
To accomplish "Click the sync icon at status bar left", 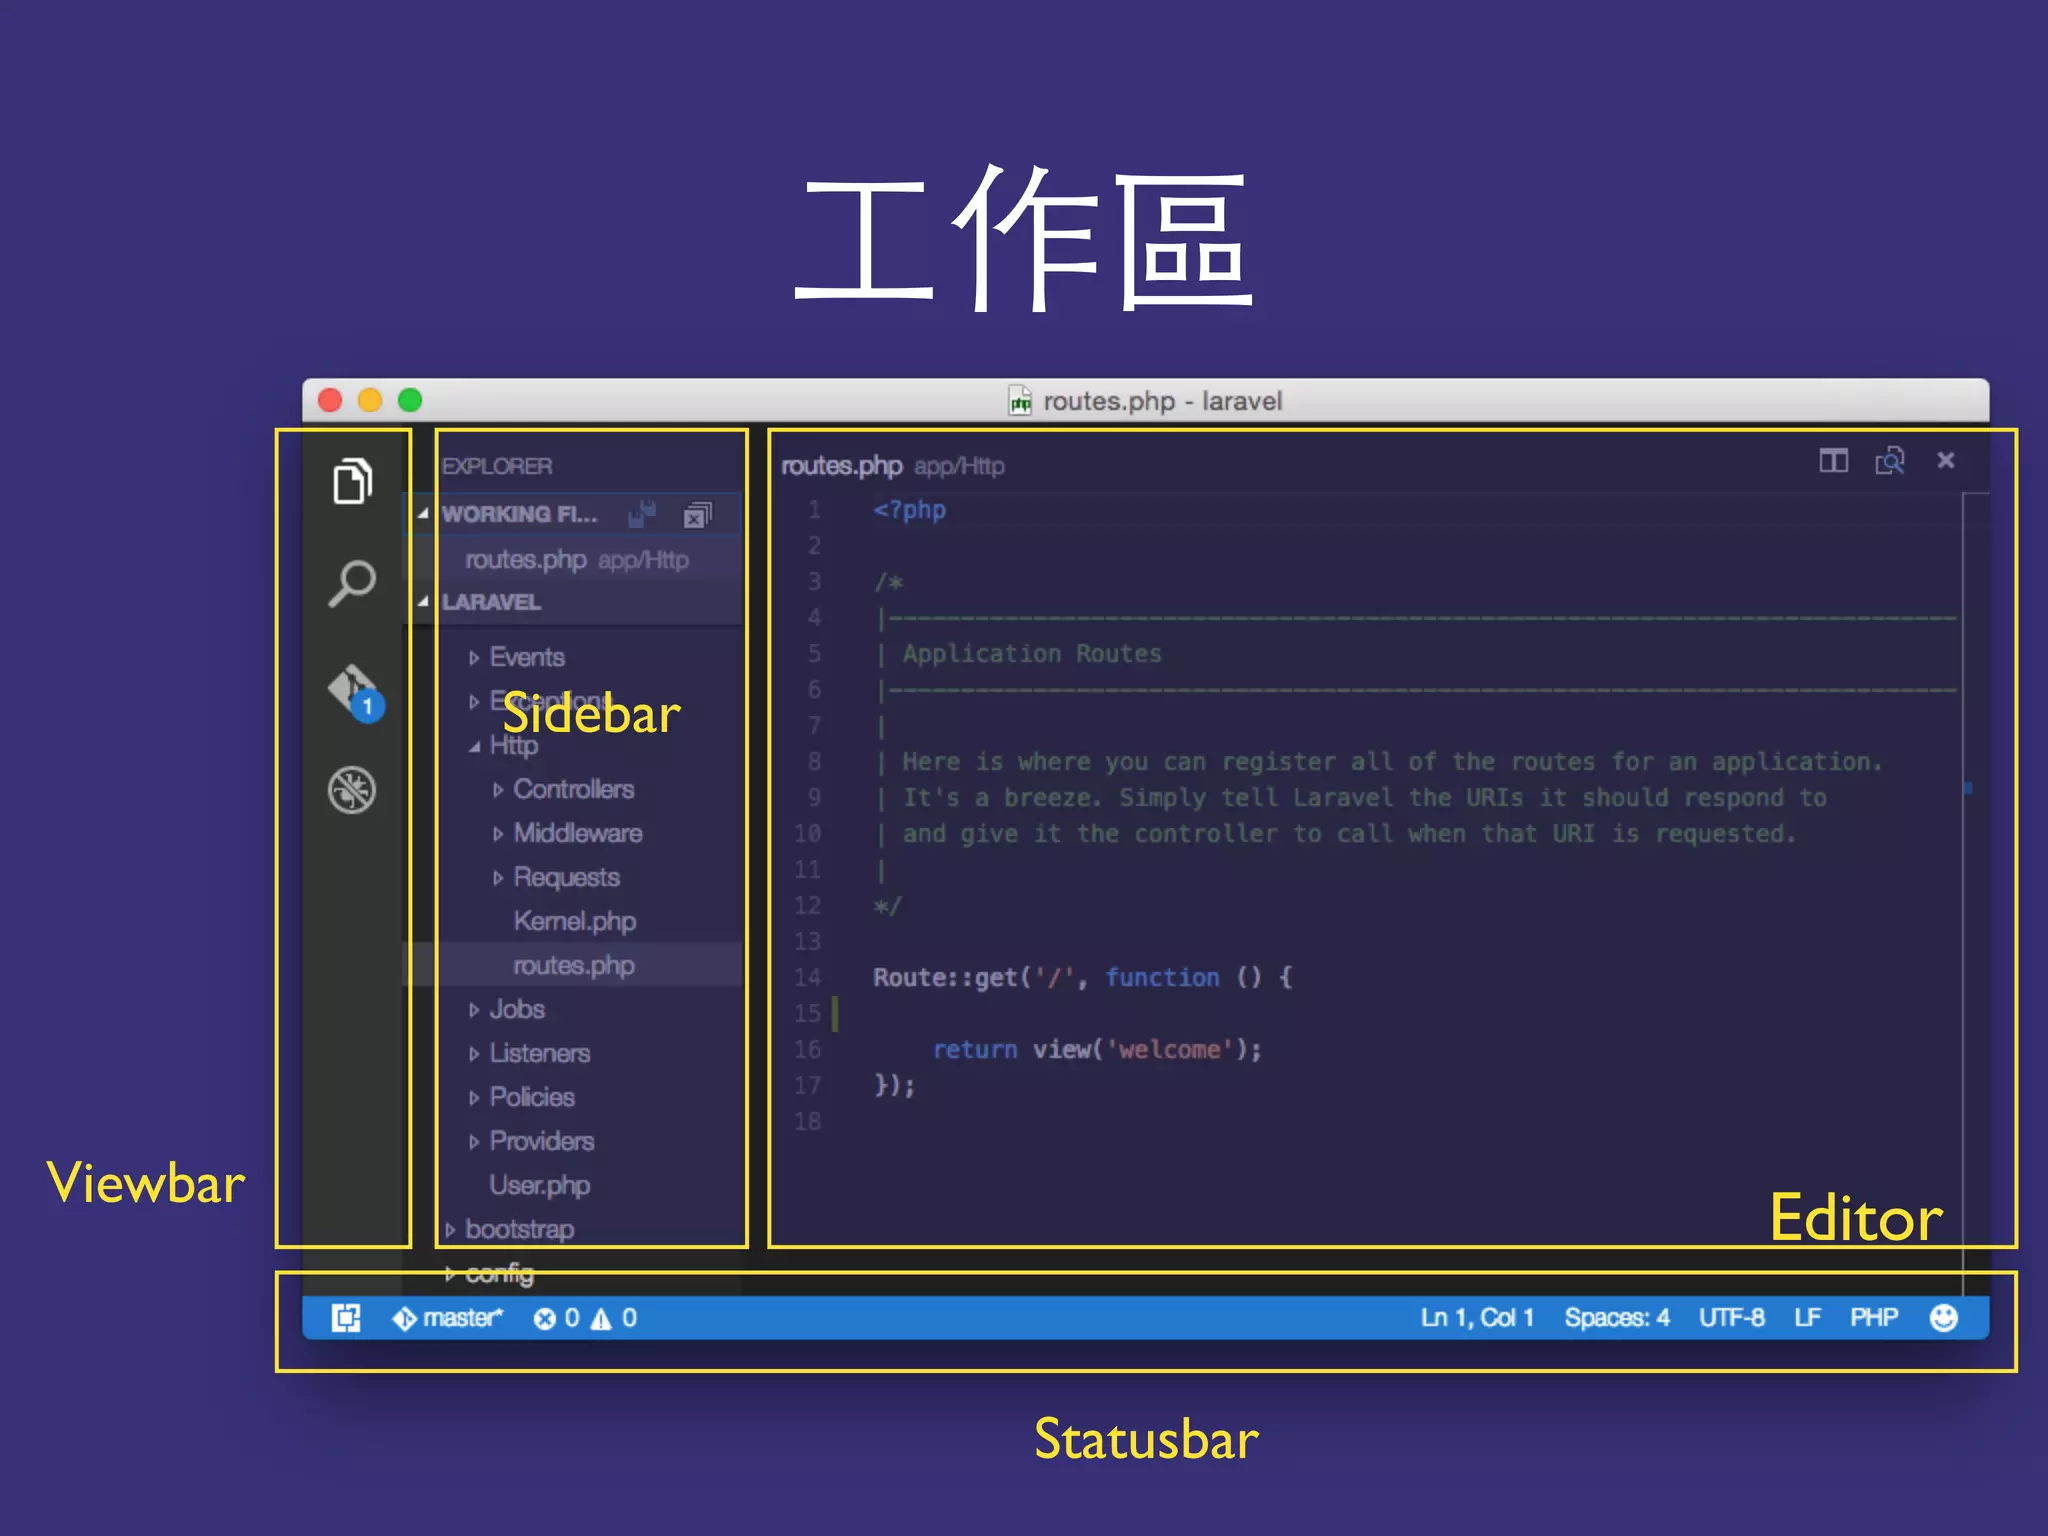I will pos(346,1318).
